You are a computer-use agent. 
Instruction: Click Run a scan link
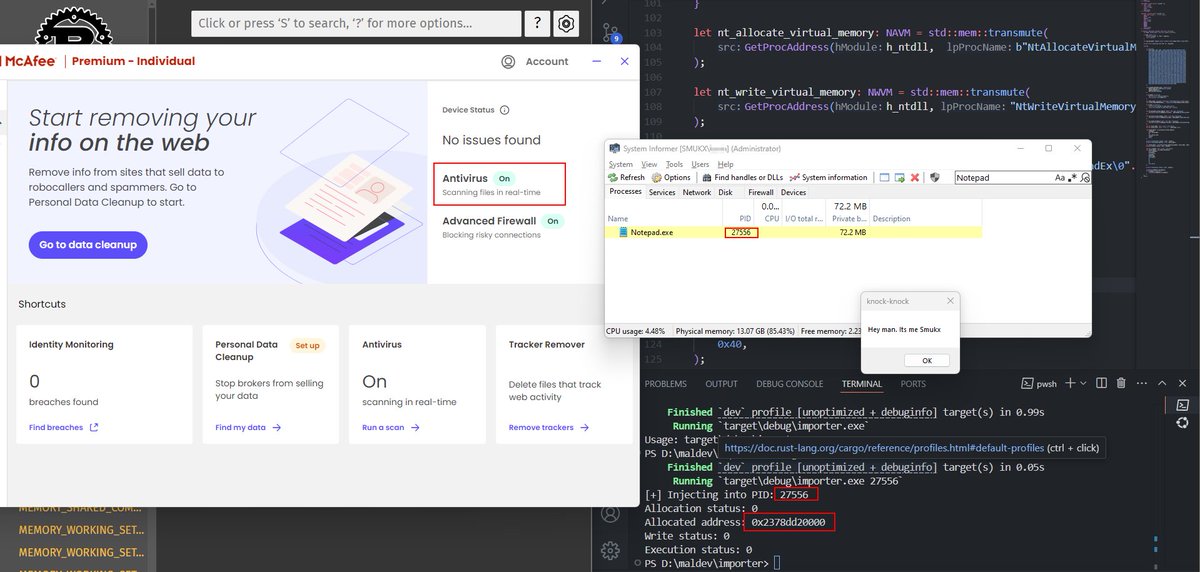pos(390,427)
